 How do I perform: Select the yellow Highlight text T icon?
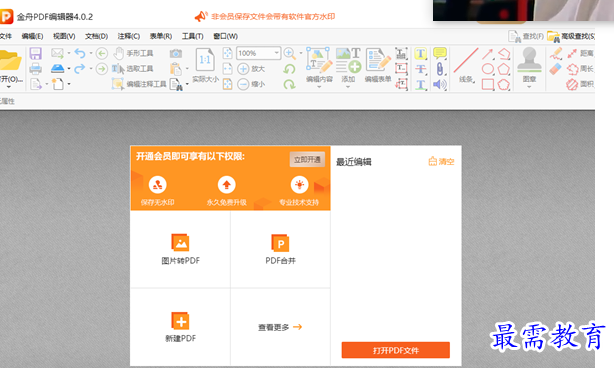421,53
